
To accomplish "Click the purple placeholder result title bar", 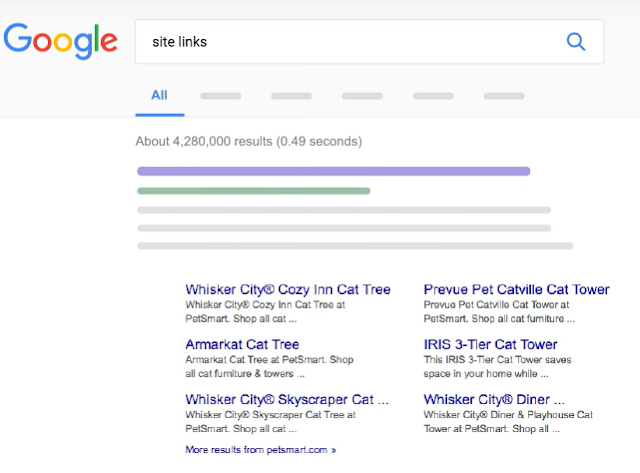I will click(333, 171).
